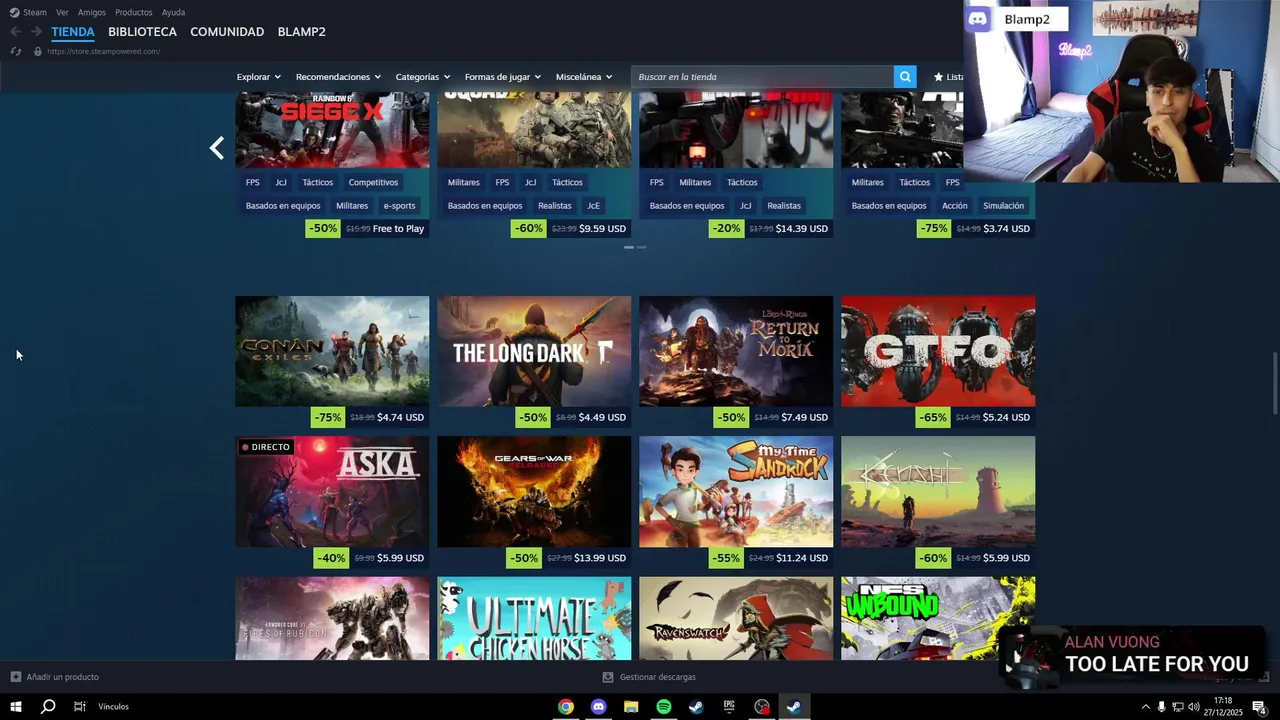Open the BLAMP2 profile tab
The image size is (1280, 720).
(302, 32)
